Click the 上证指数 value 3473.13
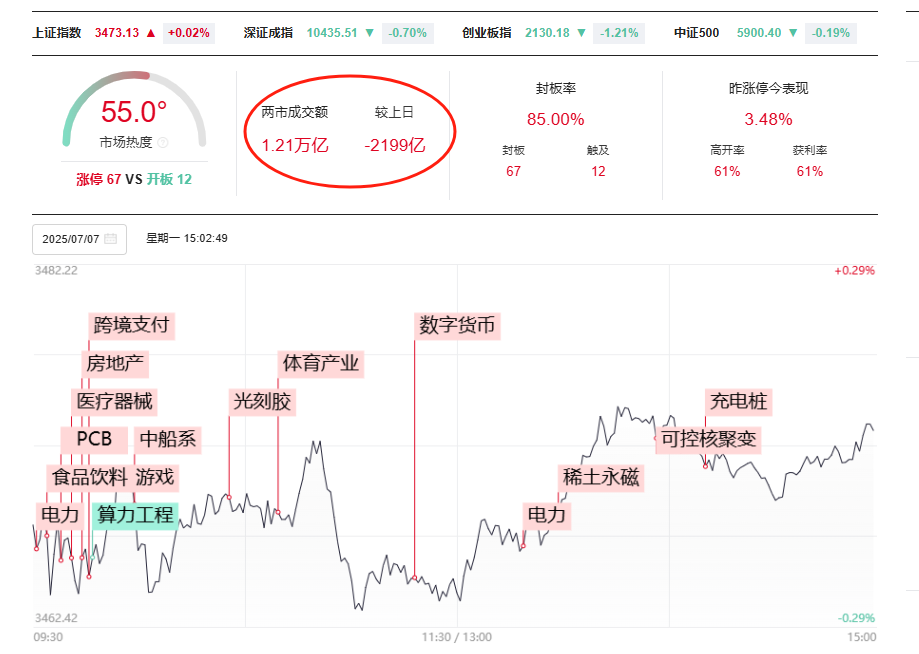919x654 pixels. 117,33
